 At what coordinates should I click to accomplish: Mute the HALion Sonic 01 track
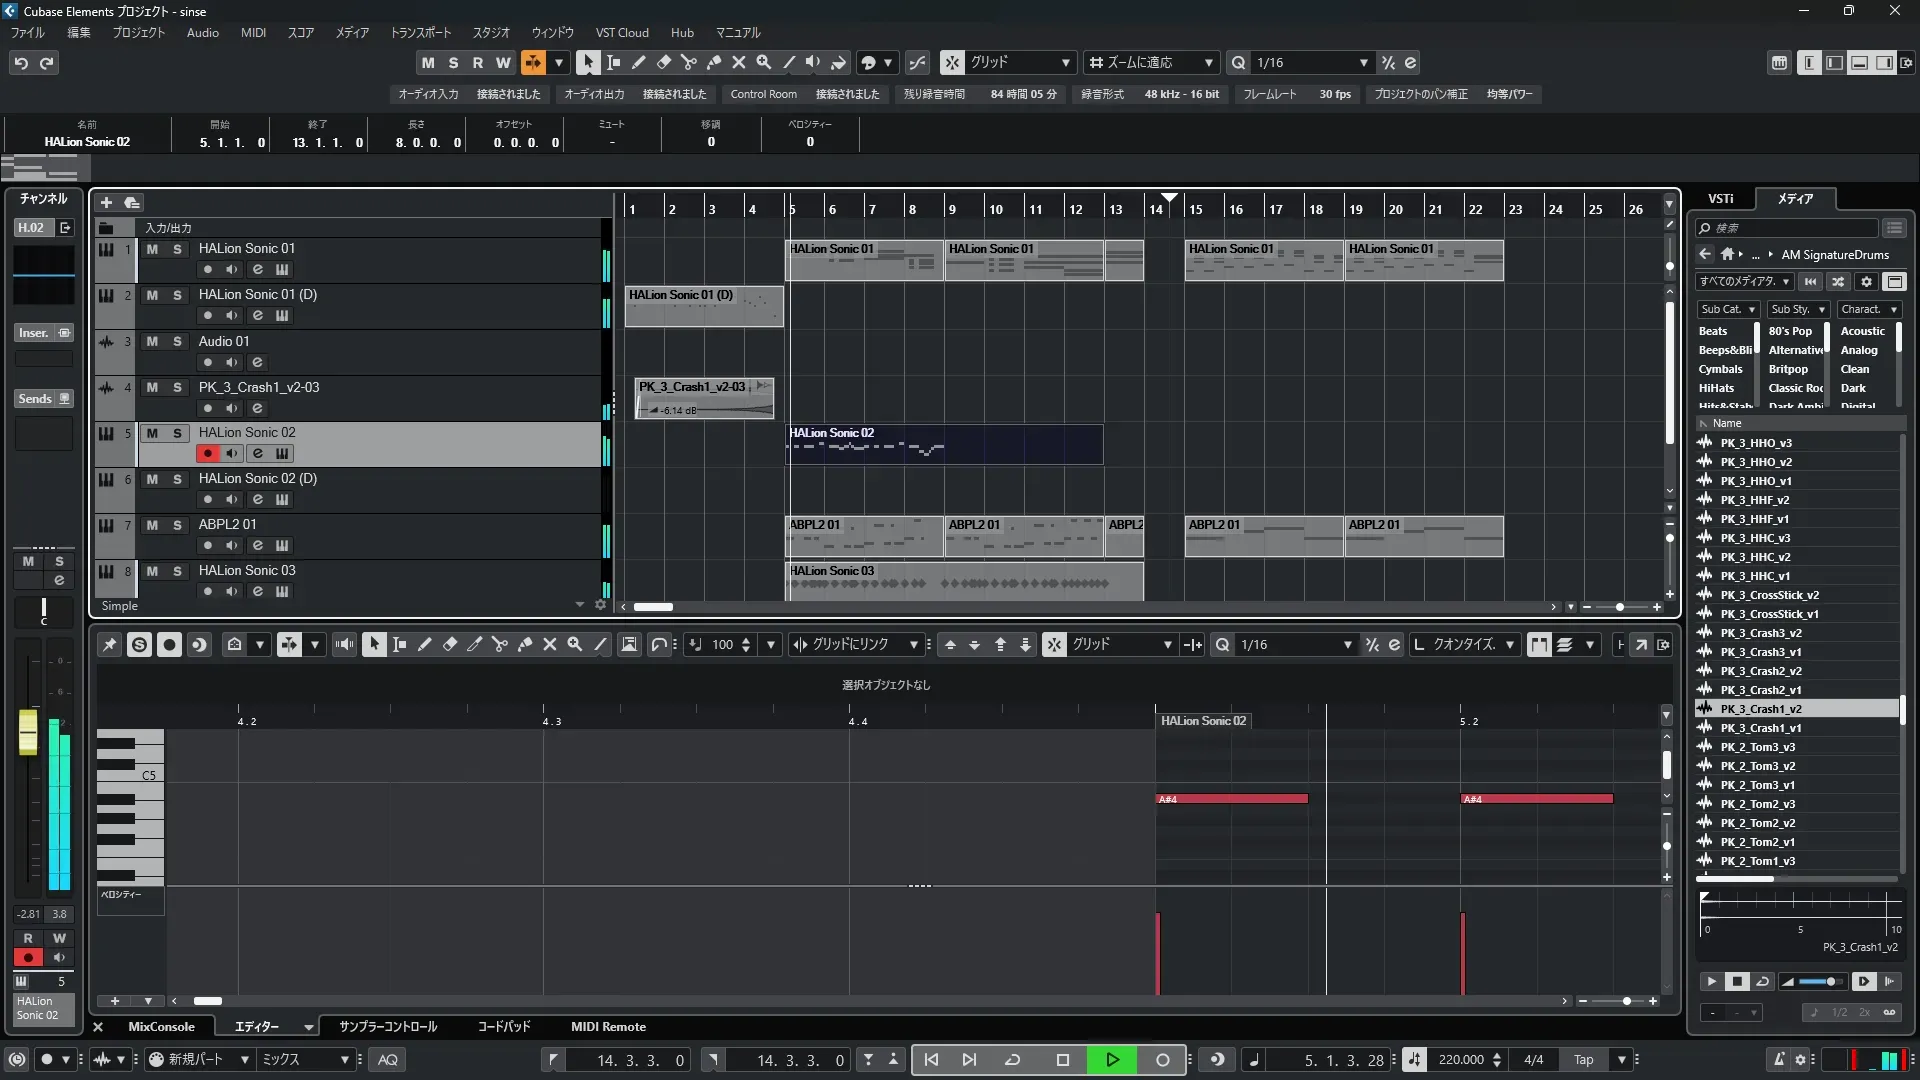click(152, 249)
